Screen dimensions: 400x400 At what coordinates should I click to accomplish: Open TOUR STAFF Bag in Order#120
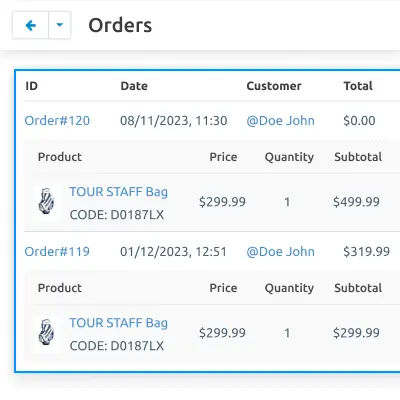(x=118, y=192)
